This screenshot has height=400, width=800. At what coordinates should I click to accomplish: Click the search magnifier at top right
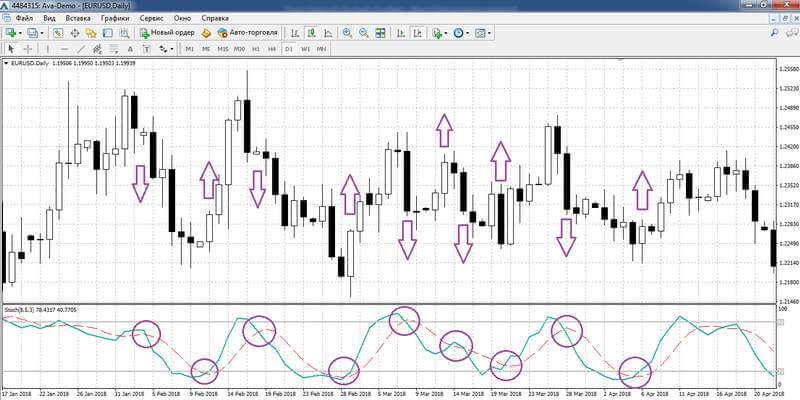point(774,33)
